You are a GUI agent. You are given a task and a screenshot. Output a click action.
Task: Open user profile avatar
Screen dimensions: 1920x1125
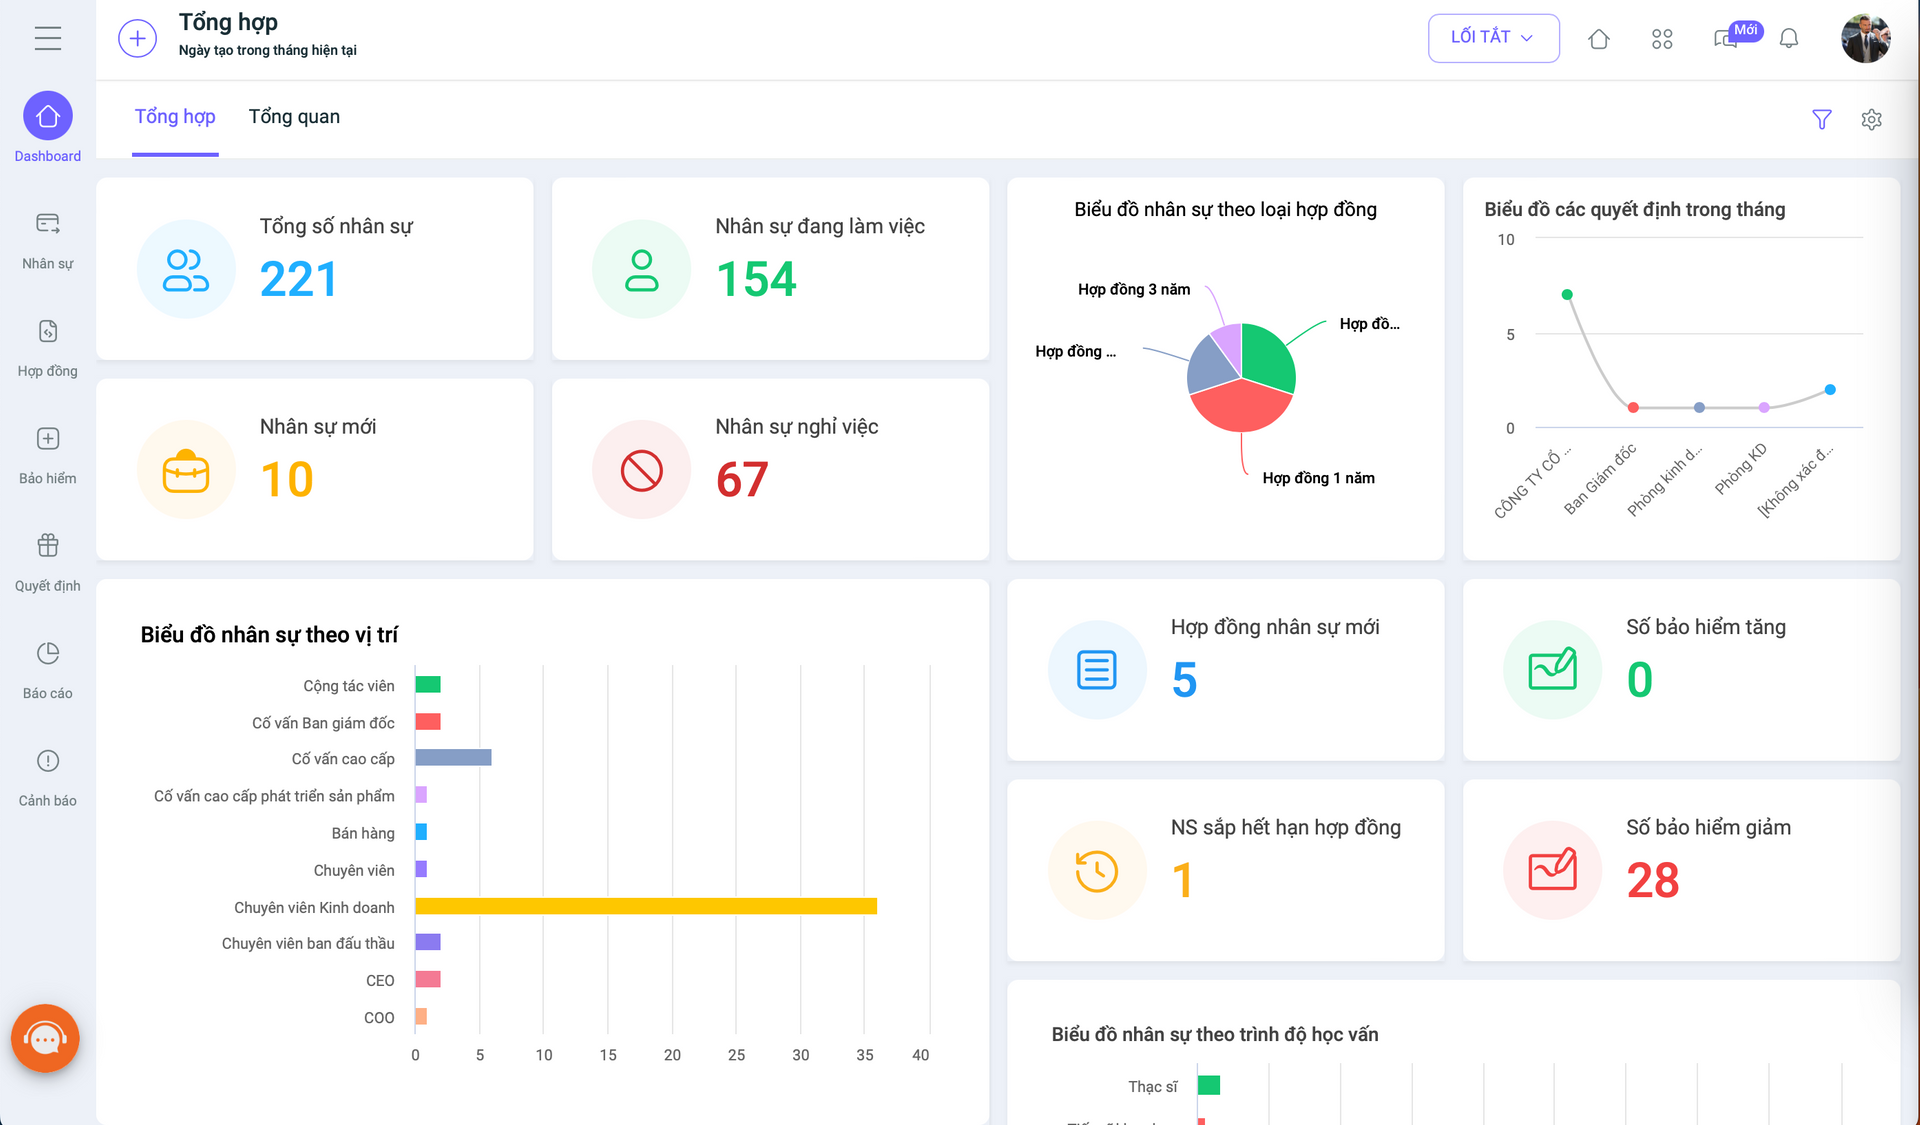[x=1865, y=39]
